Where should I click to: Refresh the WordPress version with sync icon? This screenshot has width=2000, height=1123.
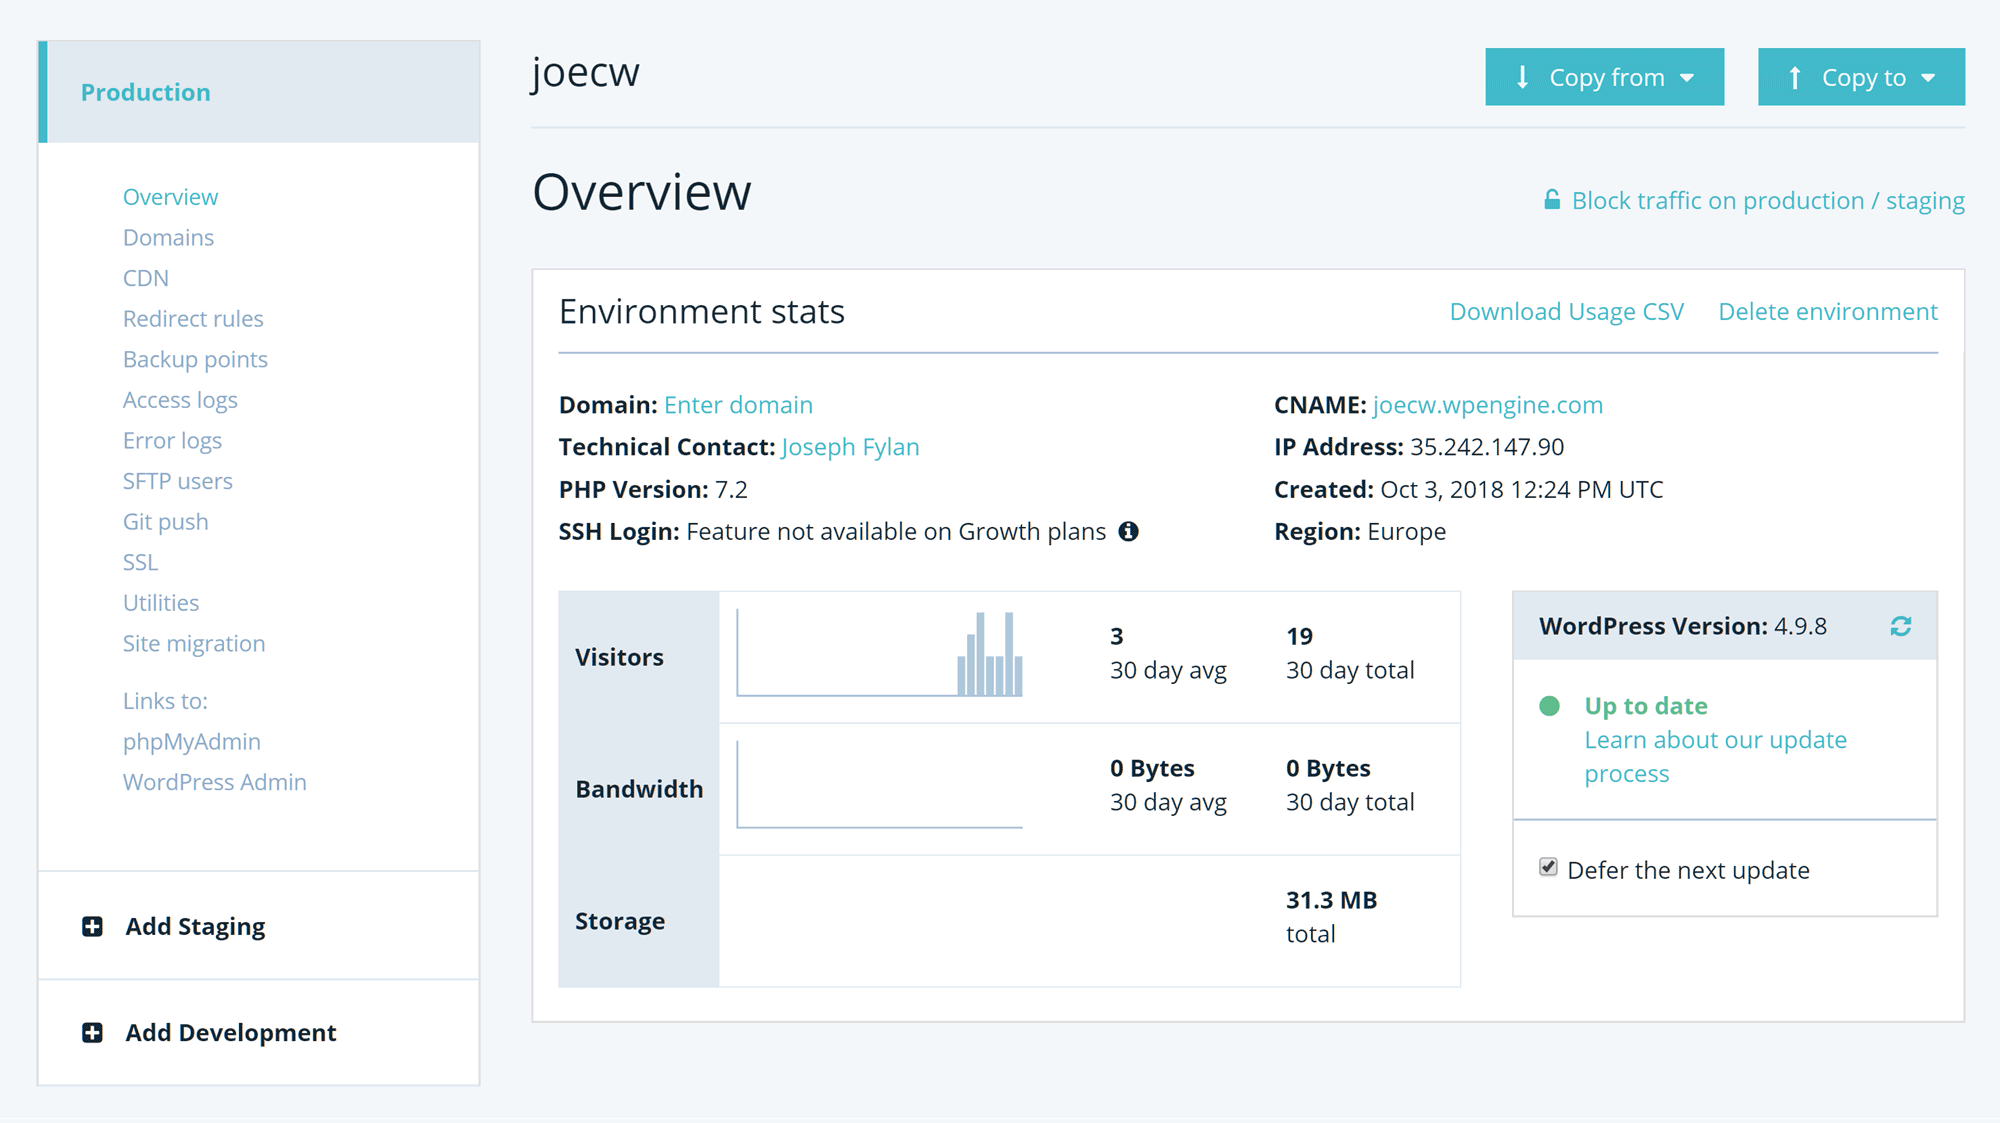pos(1901,626)
